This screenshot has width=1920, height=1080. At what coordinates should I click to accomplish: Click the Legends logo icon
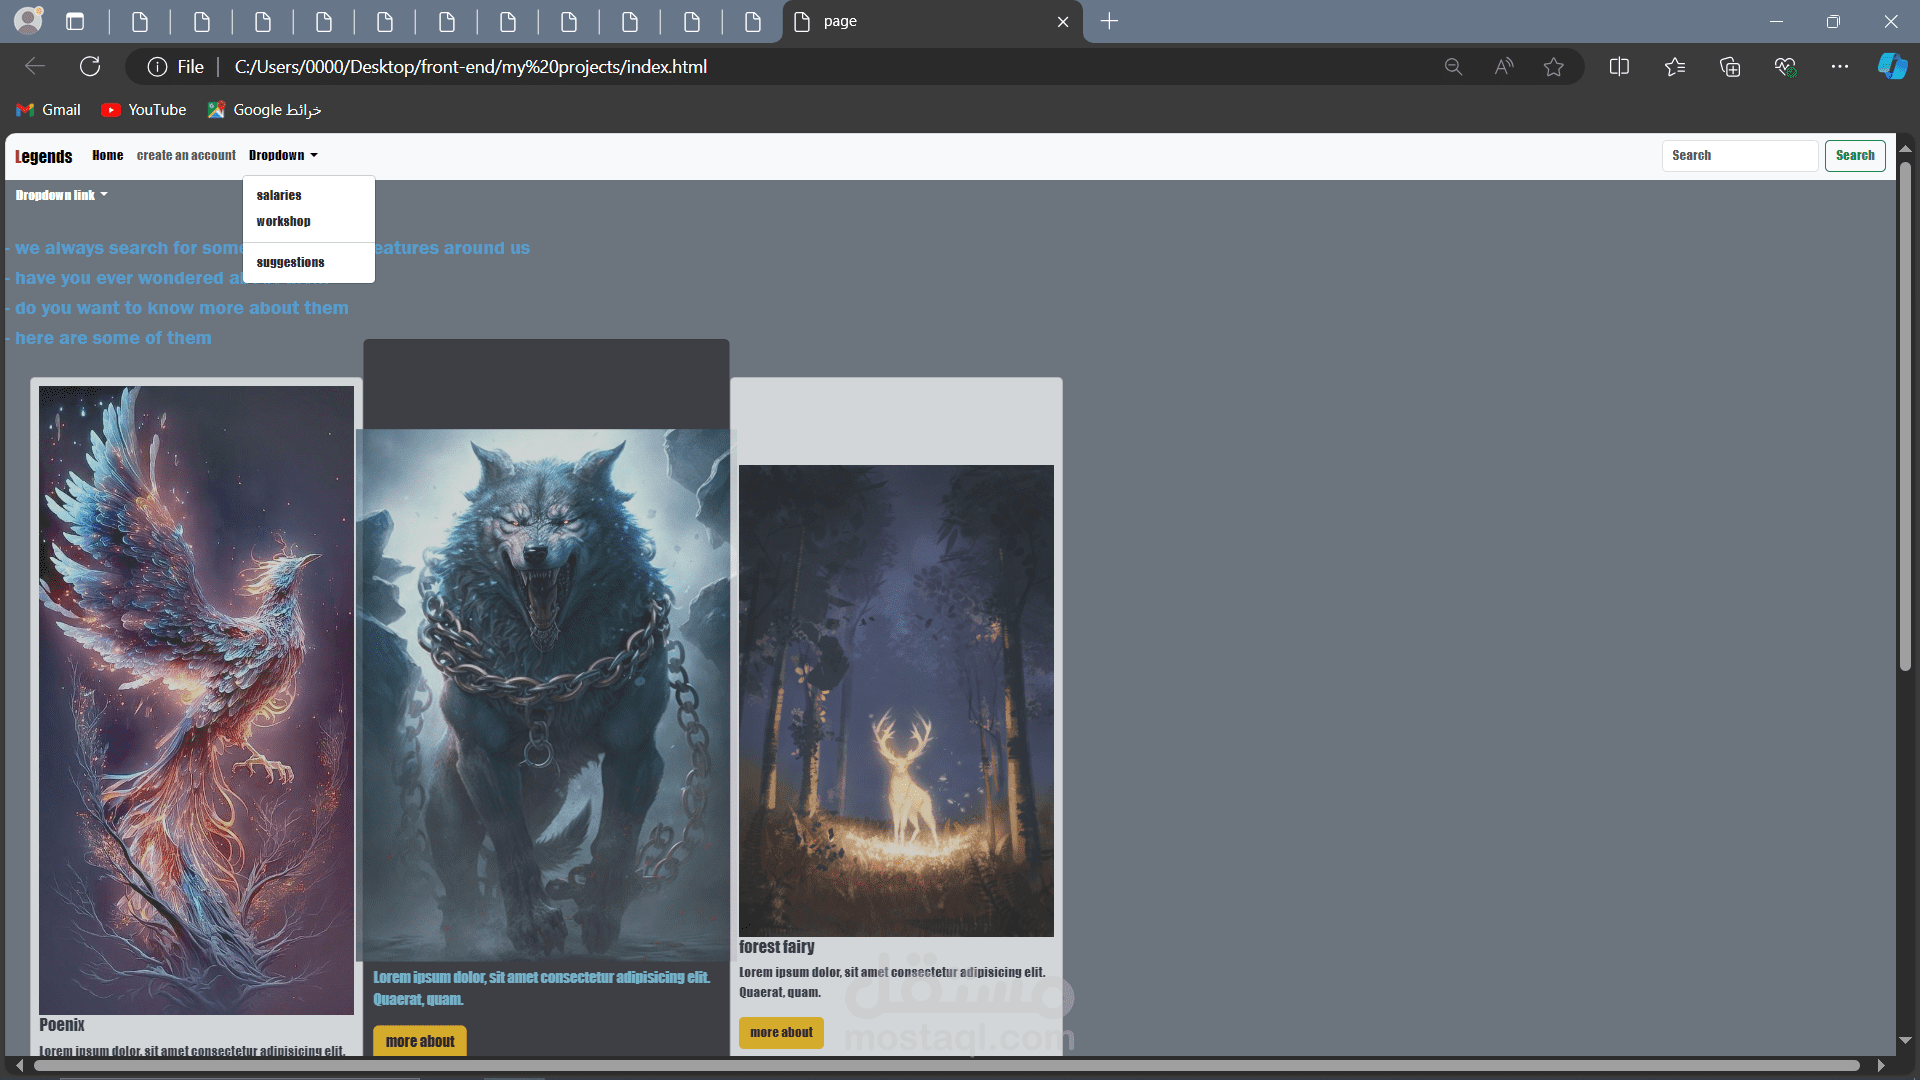[x=45, y=154]
